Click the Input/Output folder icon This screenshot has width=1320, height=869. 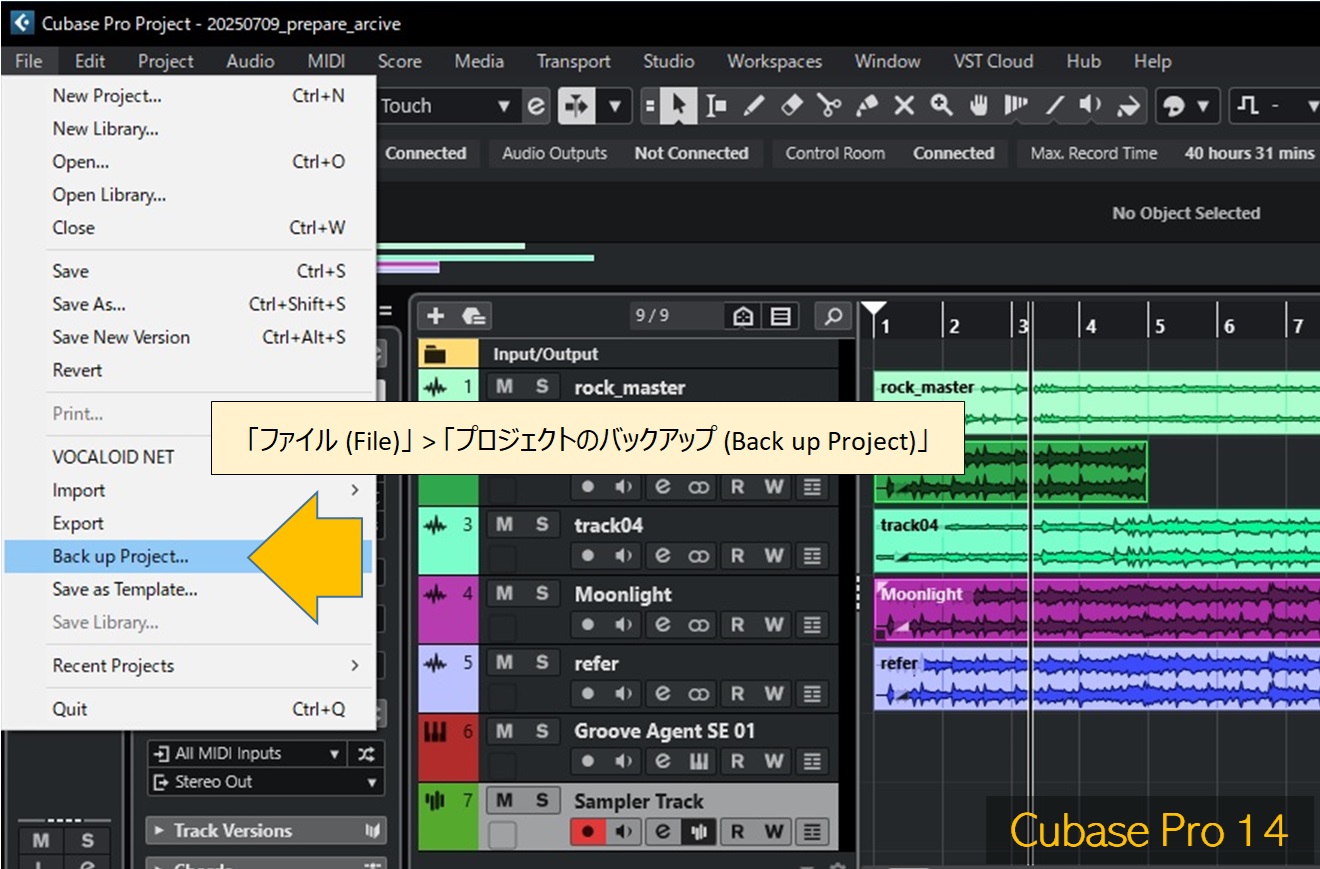click(x=434, y=354)
